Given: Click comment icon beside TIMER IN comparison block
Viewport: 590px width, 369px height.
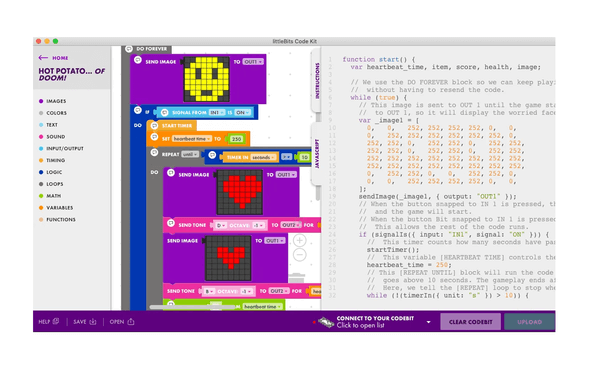Looking at the screenshot, I should pyautogui.click(x=212, y=155).
